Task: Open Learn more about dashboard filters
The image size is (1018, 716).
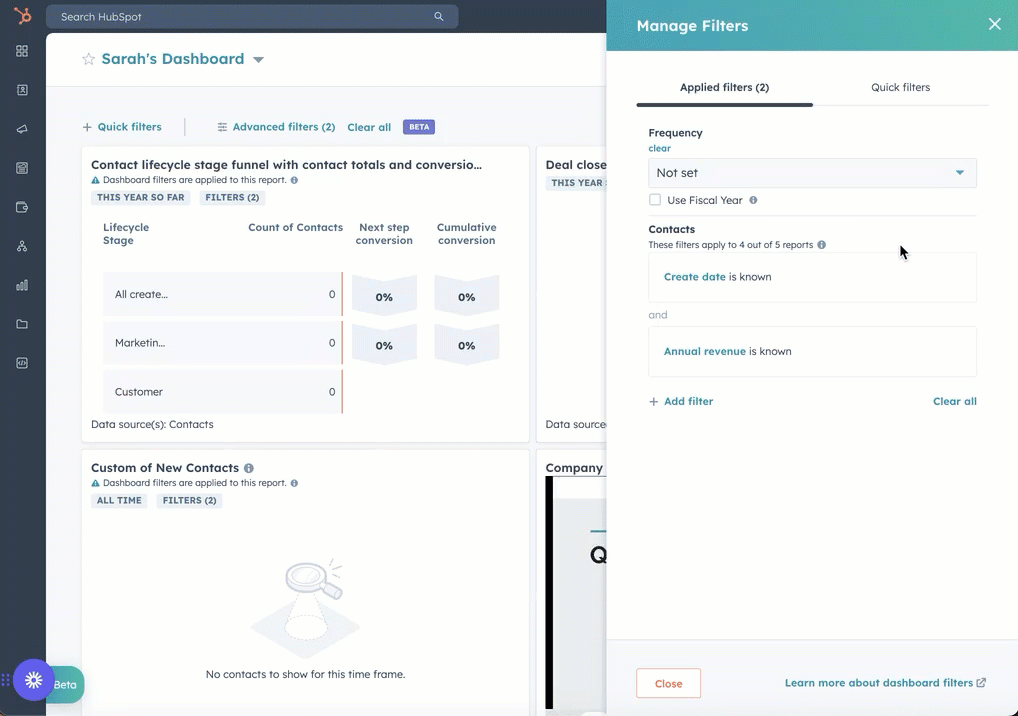Action: tap(879, 682)
